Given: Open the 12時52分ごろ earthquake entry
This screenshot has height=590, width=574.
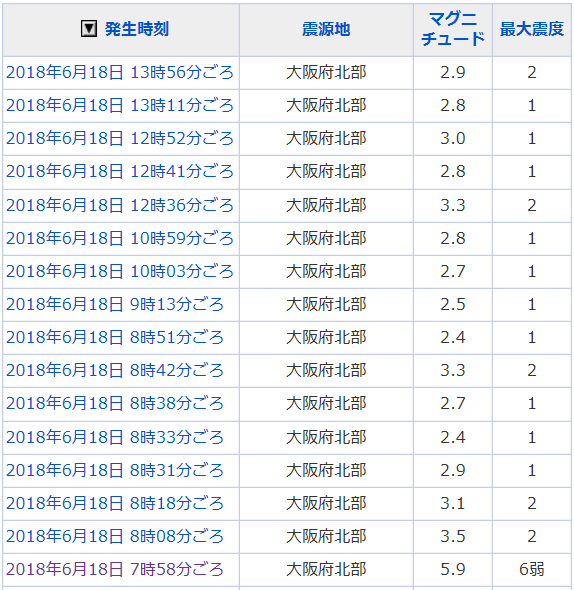Looking at the screenshot, I should coord(120,138).
